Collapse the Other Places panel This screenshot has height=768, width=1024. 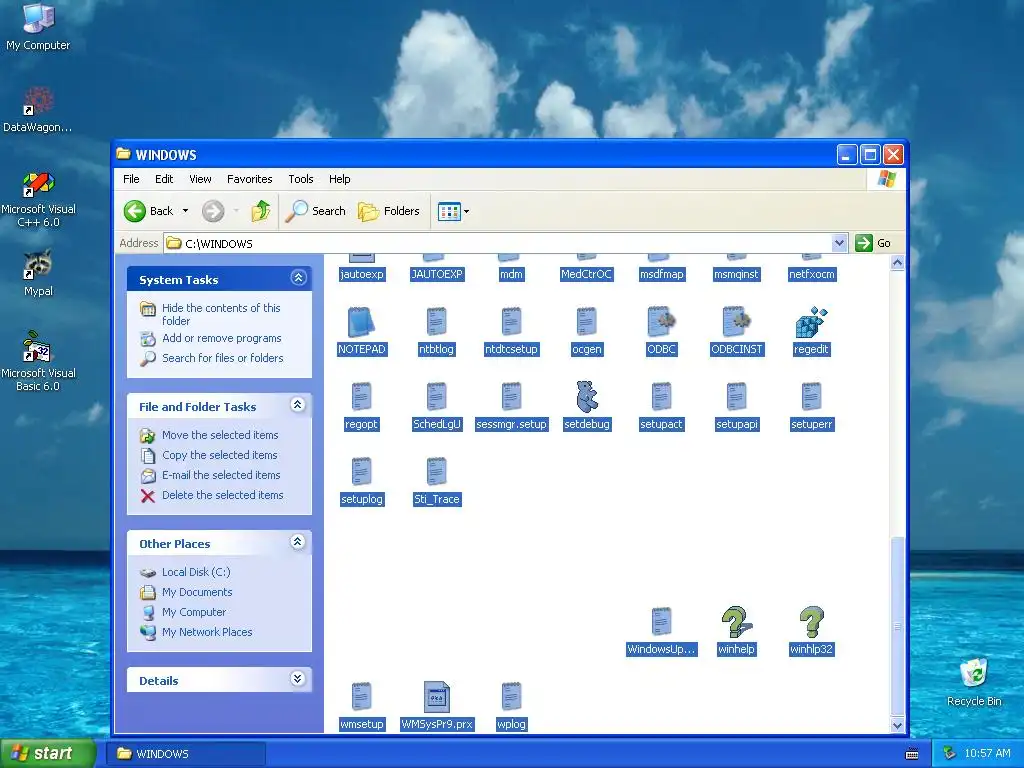[298, 542]
